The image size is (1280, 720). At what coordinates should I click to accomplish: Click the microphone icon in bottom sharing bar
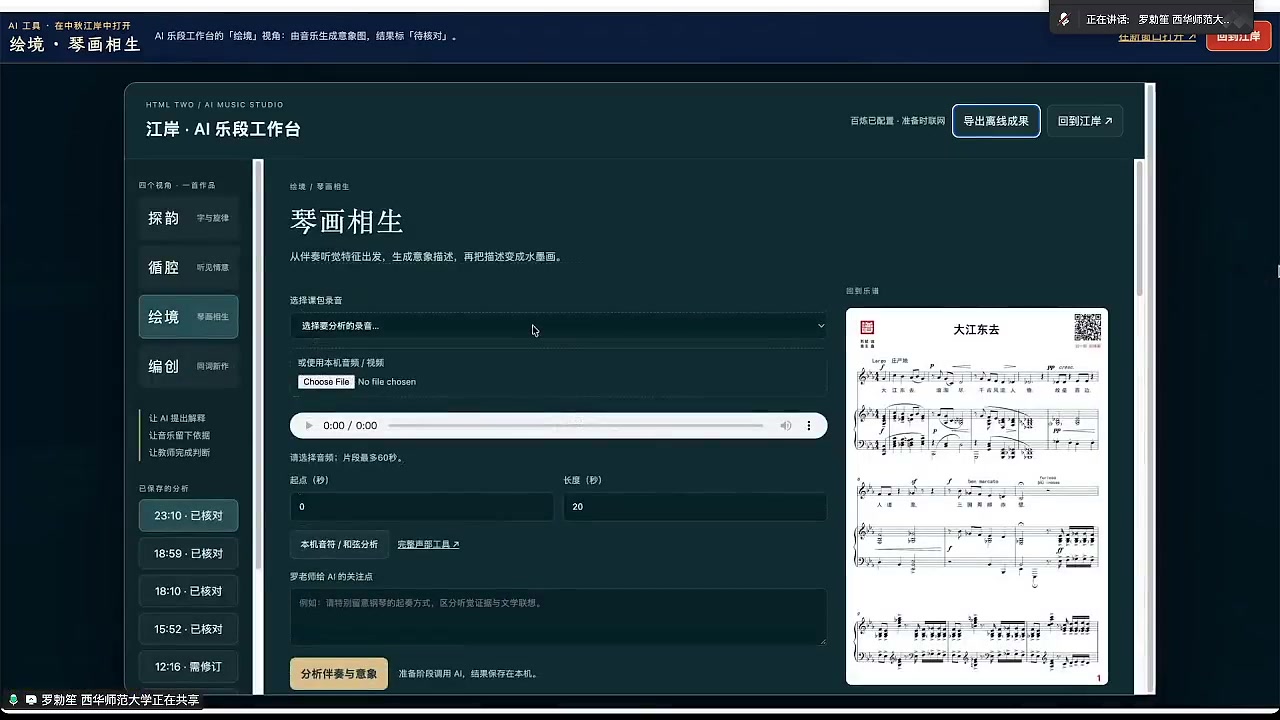click(14, 700)
